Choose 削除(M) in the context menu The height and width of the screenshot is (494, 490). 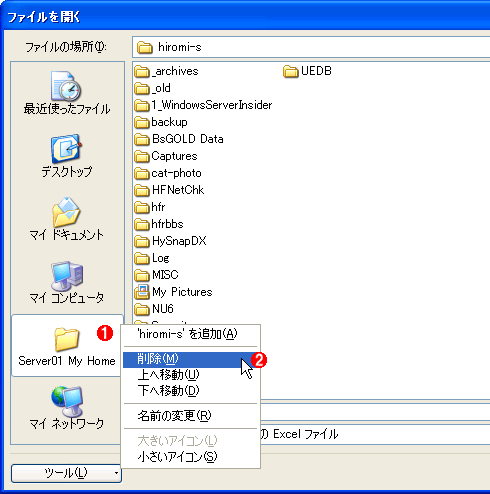(x=191, y=359)
